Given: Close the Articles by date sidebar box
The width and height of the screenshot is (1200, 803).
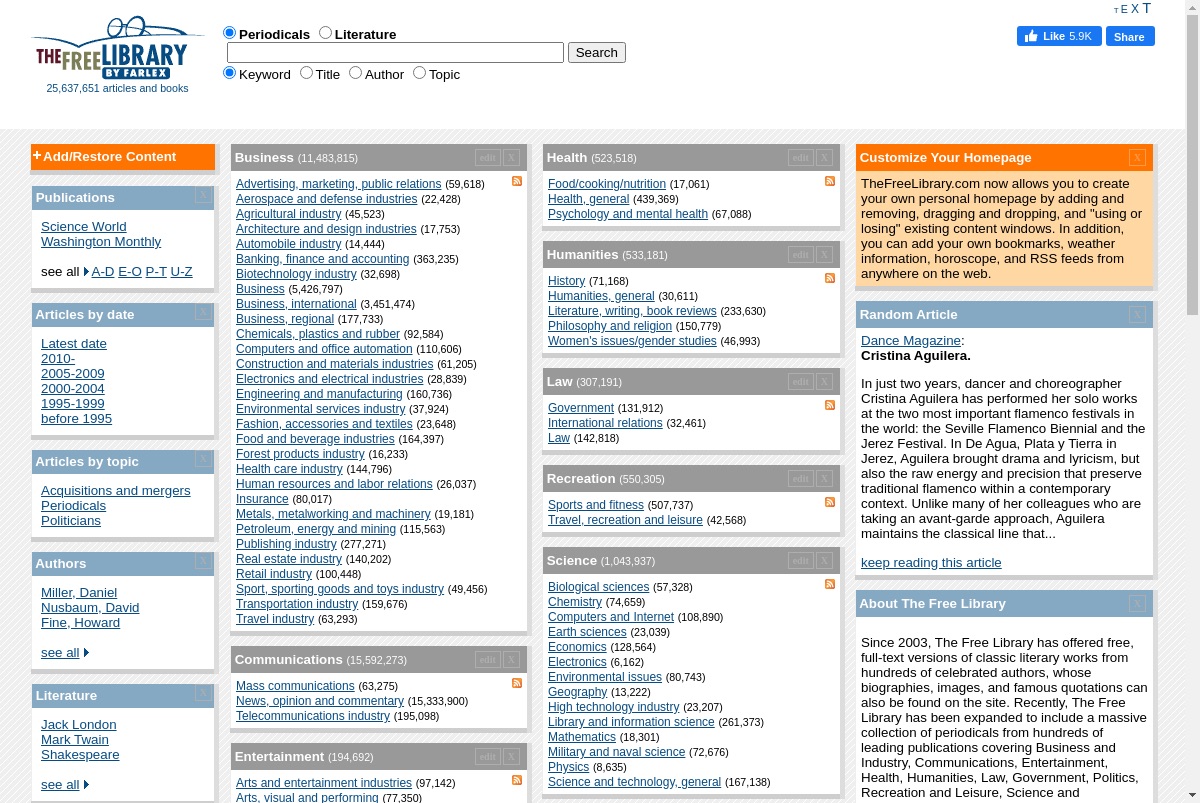Looking at the screenshot, I should coord(203,312).
